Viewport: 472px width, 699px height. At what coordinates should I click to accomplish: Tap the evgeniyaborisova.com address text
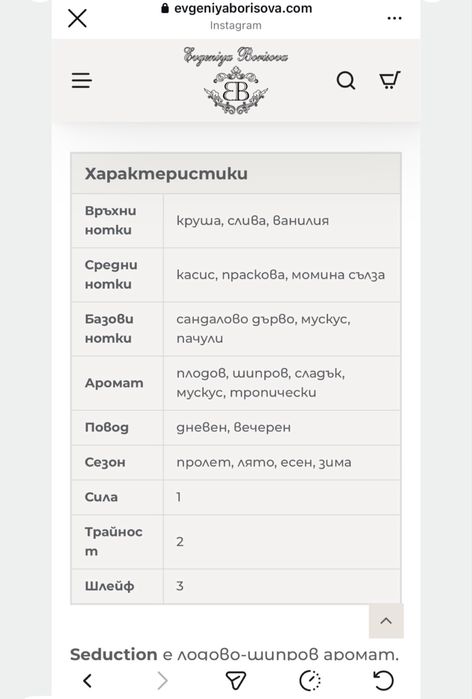click(243, 8)
